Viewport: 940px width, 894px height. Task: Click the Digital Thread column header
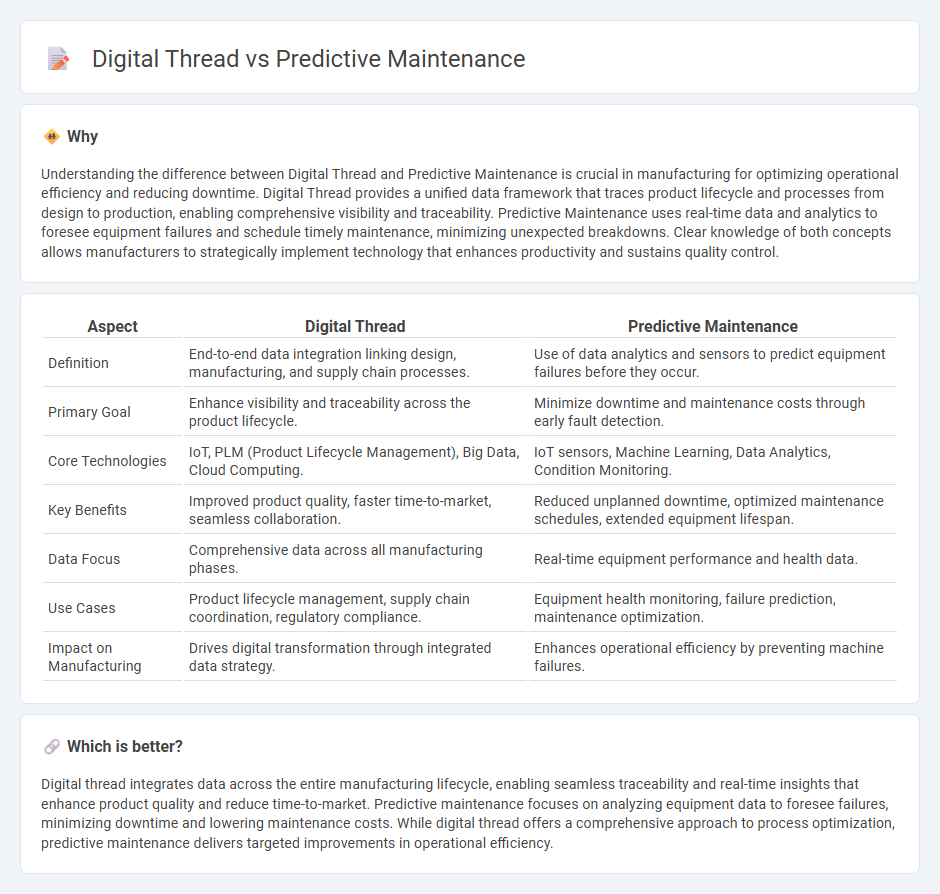pyautogui.click(x=355, y=326)
